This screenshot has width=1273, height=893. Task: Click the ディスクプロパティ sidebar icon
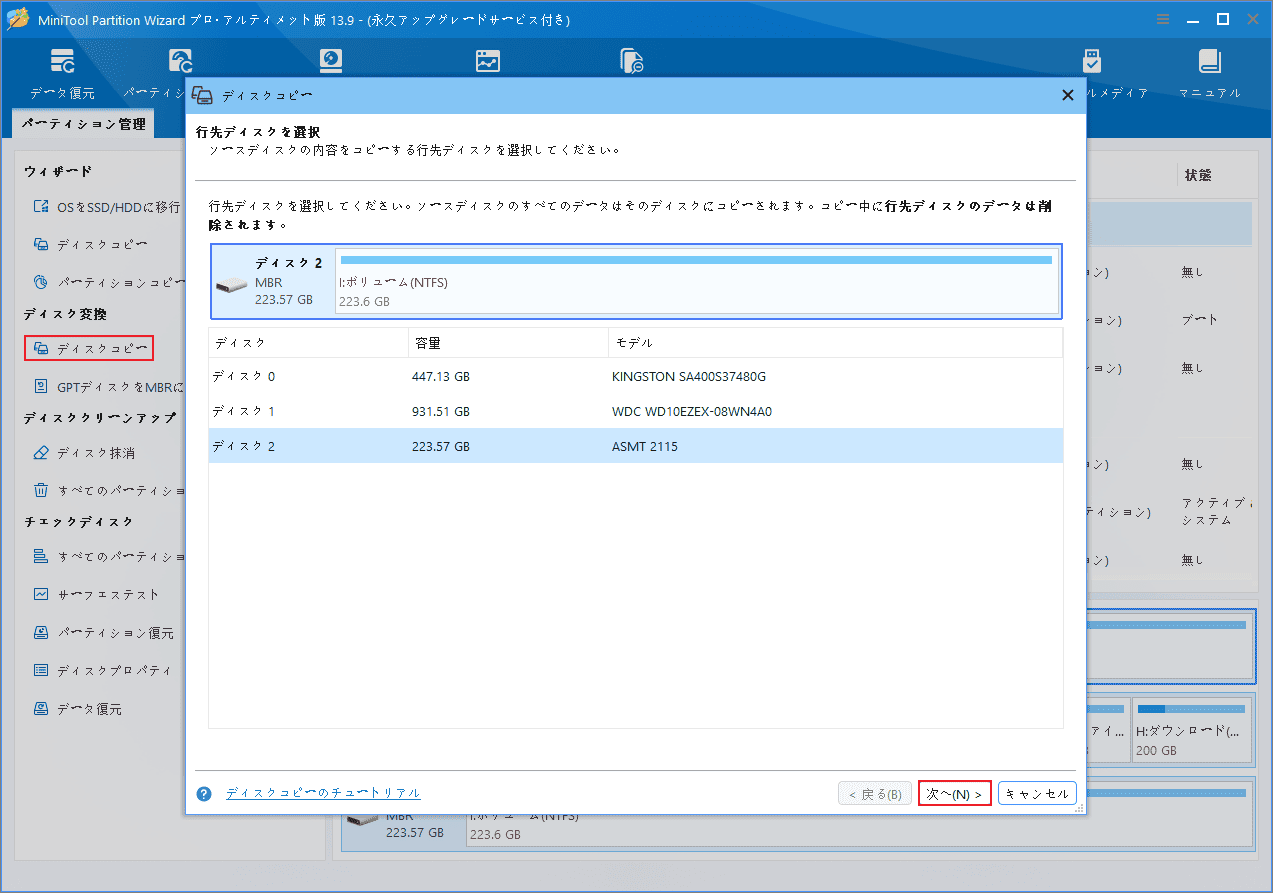(41, 670)
